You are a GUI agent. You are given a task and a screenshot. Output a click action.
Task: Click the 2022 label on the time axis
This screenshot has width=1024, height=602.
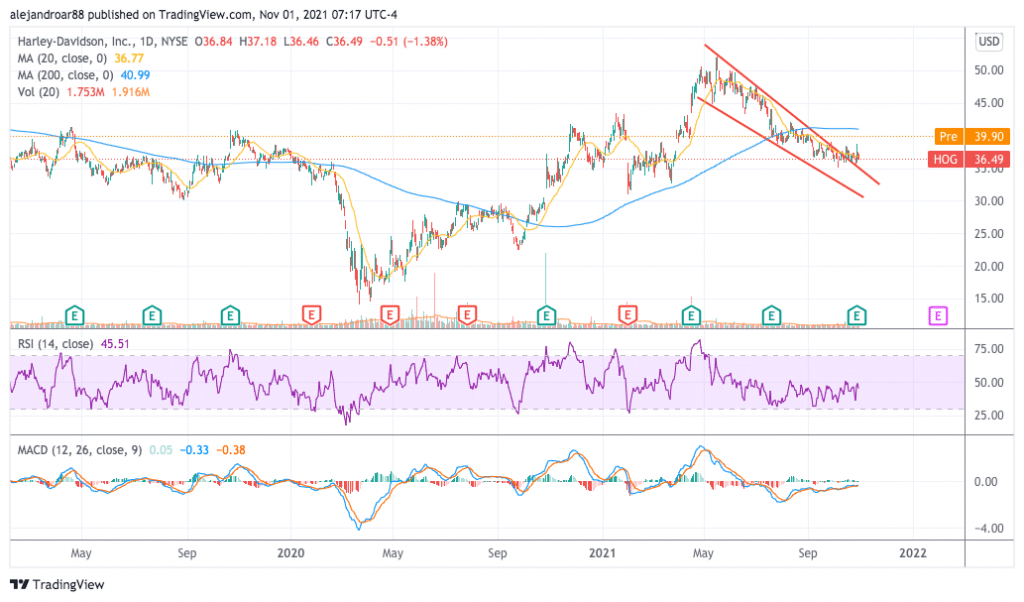[x=912, y=553]
